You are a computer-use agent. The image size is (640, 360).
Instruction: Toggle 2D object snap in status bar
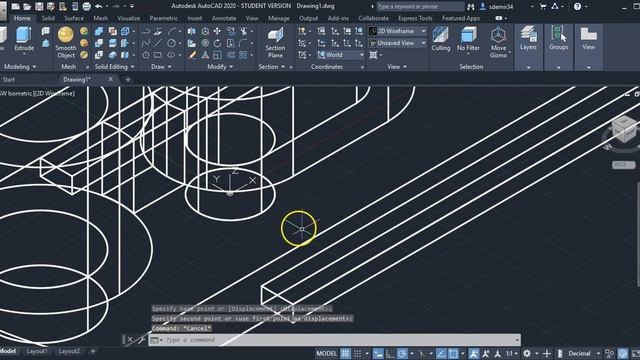tap(453, 353)
